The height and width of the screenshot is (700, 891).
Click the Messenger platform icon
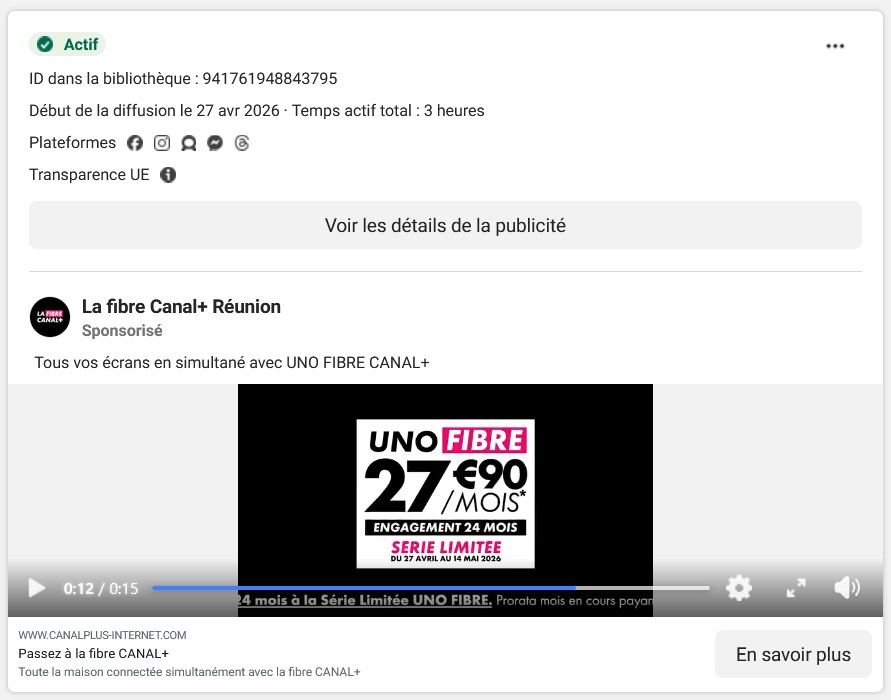click(215, 143)
